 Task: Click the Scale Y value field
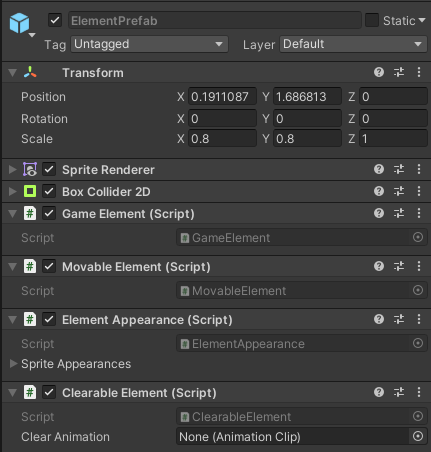click(307, 139)
